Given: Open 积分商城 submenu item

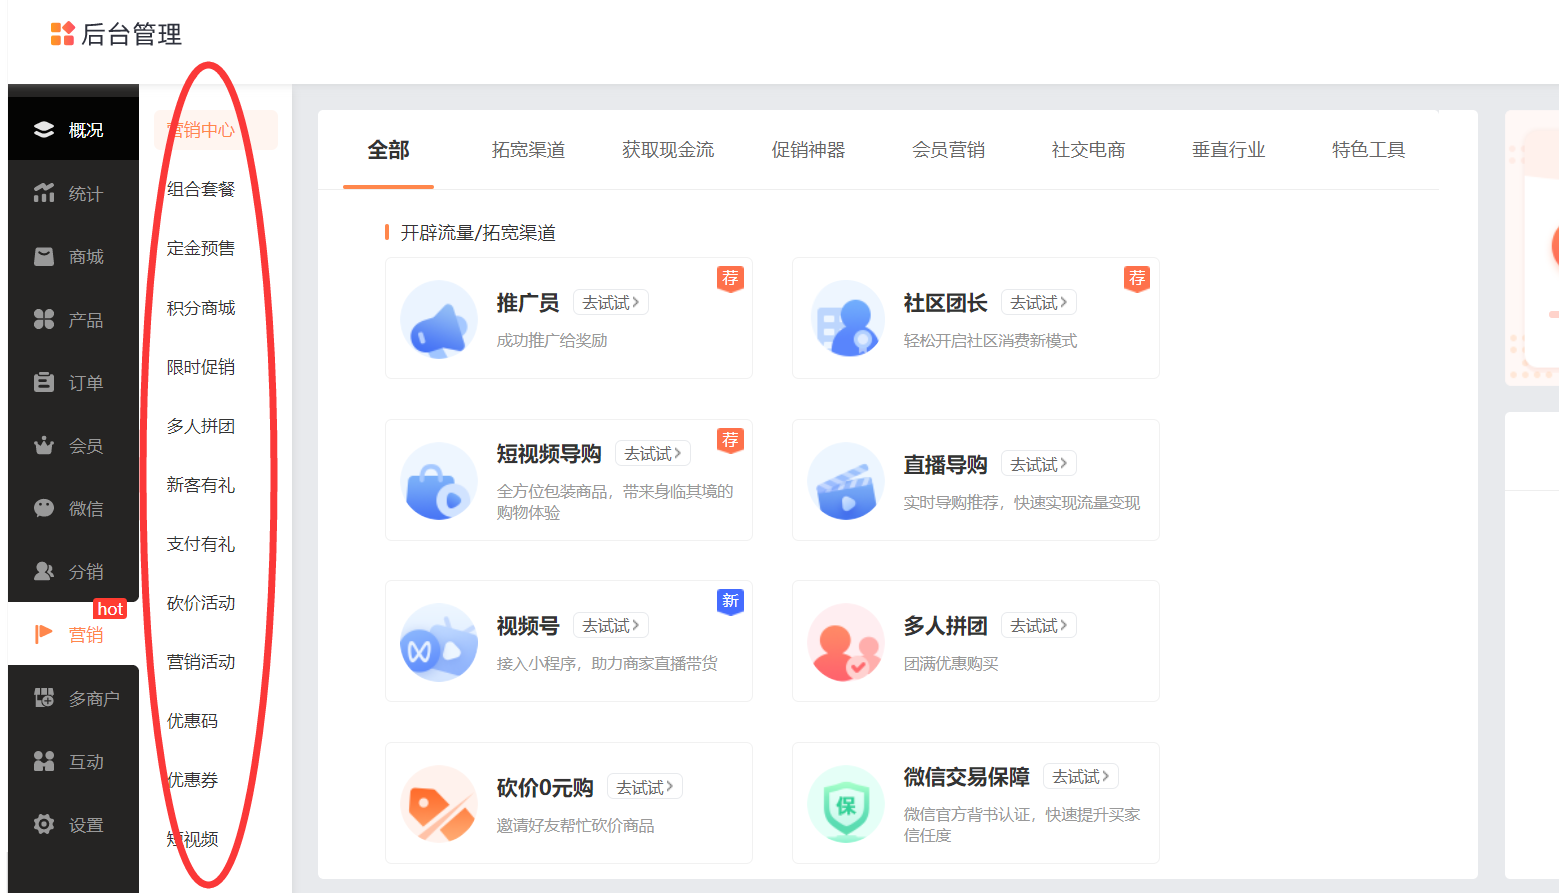Looking at the screenshot, I should [x=201, y=308].
